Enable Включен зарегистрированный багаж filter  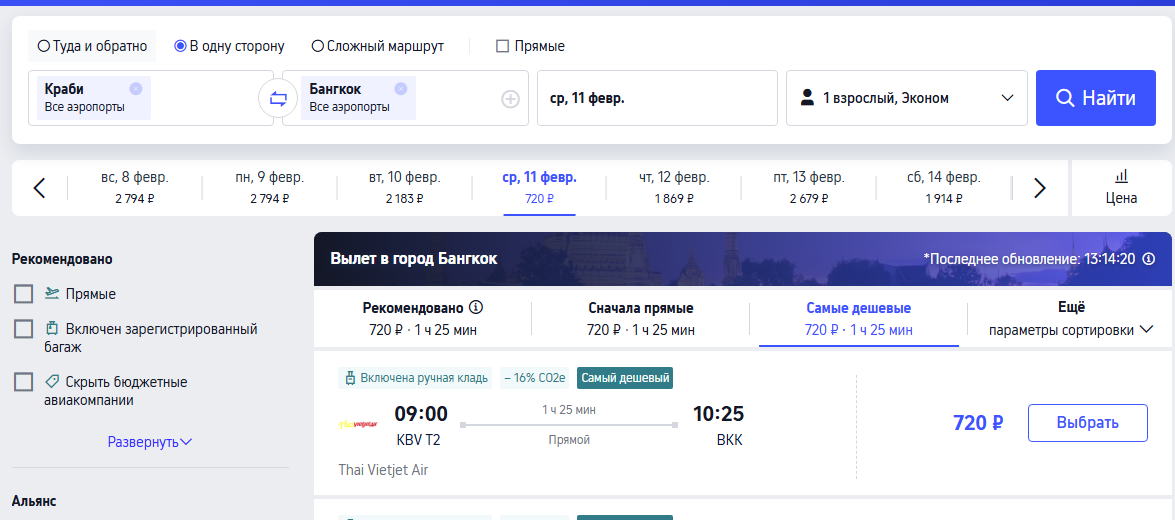click(24, 329)
